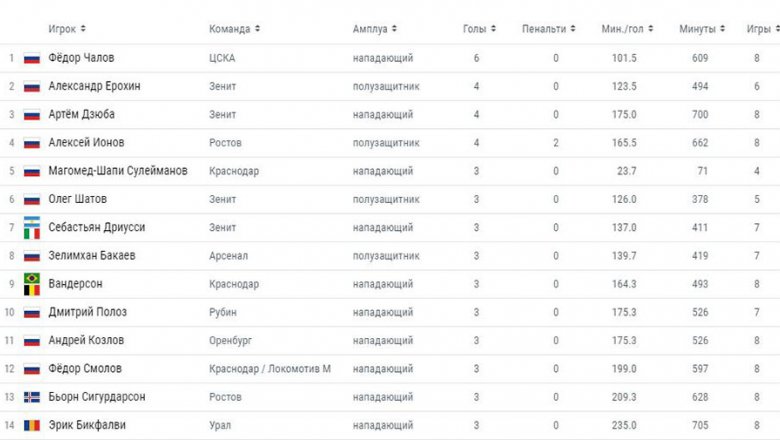Open team Краснодар / Локомотив М
Viewport: 780px width, 440px height.
click(270, 369)
